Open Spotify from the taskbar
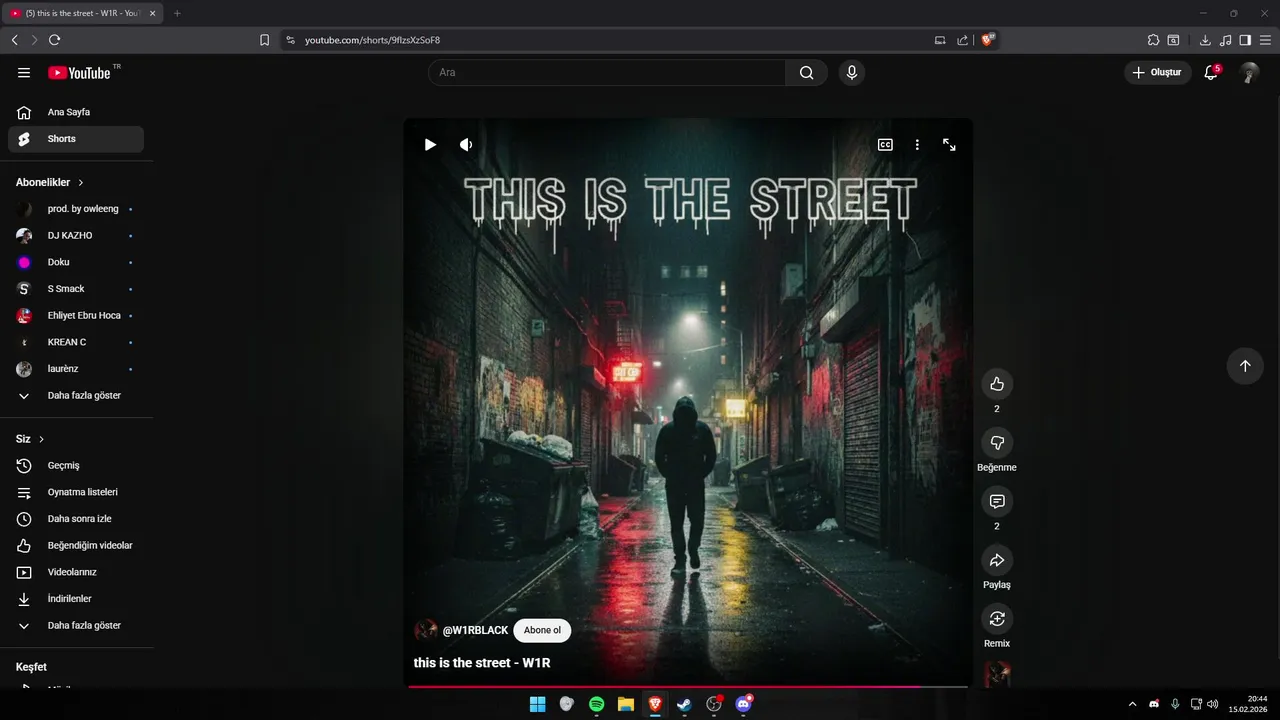This screenshot has height=720, width=1280. [x=596, y=704]
